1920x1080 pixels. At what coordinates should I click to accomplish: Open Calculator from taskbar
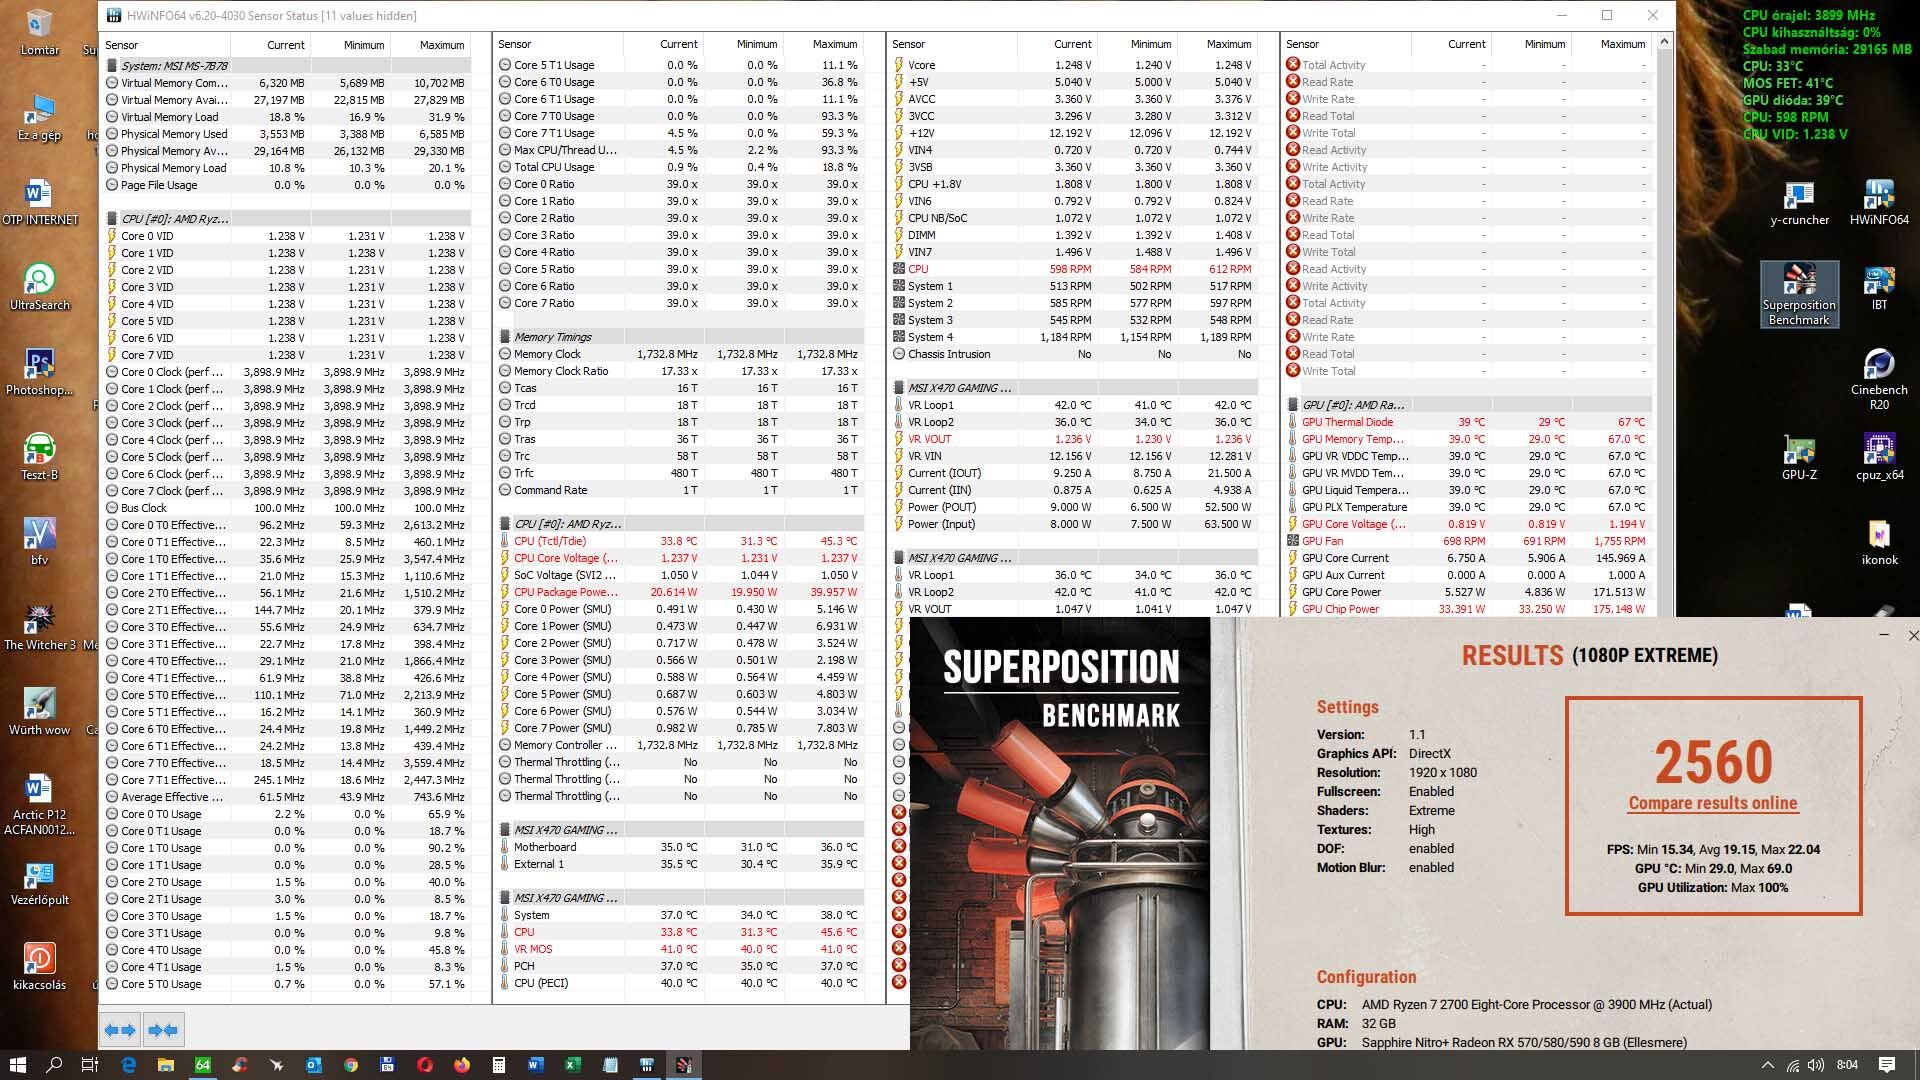point(498,1065)
